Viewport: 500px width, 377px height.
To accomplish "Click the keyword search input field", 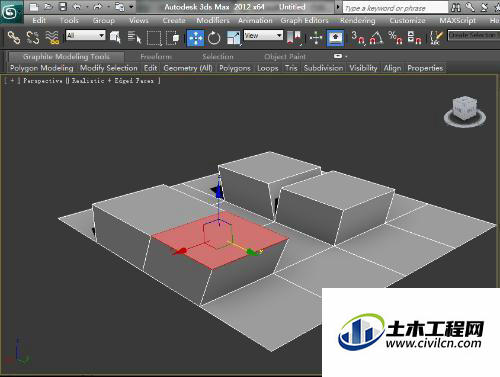I will click(x=395, y=8).
